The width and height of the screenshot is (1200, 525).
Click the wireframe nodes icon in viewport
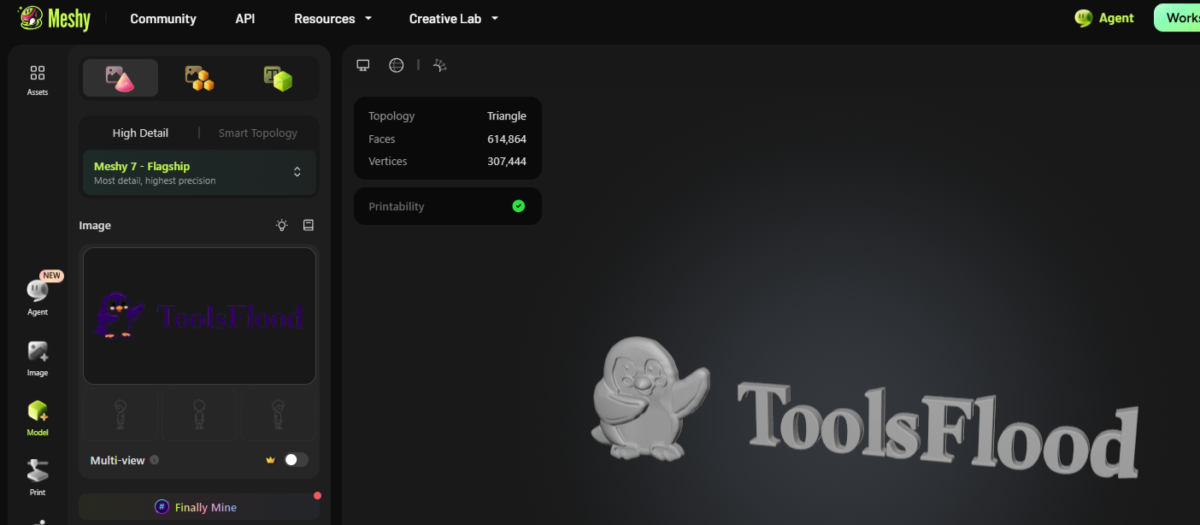[x=440, y=65]
